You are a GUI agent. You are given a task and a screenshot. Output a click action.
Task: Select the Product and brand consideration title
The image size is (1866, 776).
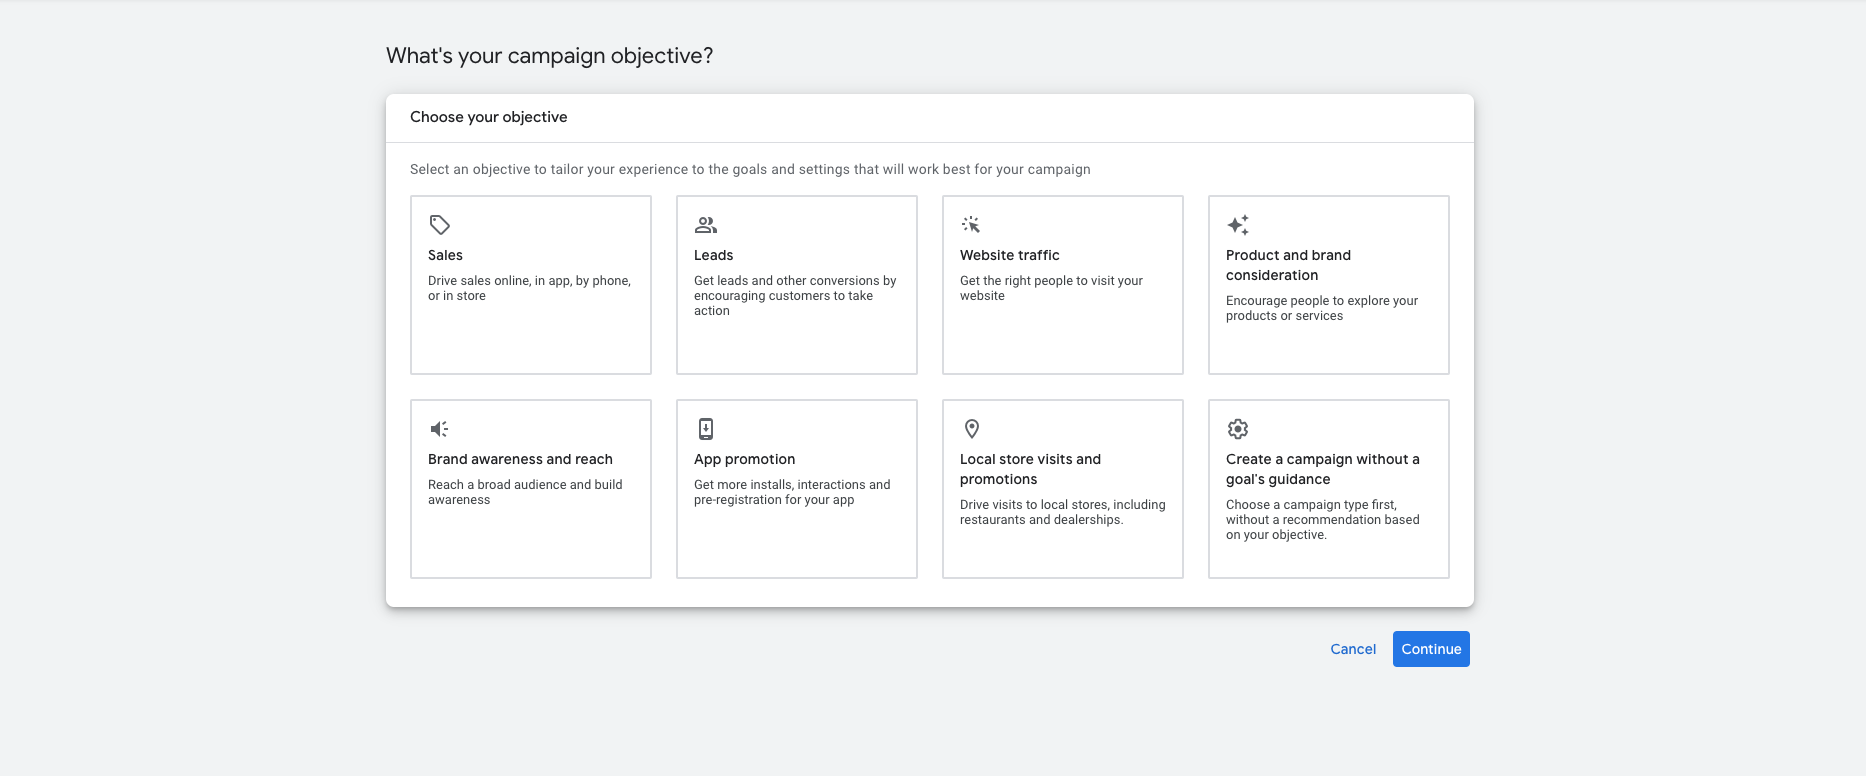[1288, 265]
